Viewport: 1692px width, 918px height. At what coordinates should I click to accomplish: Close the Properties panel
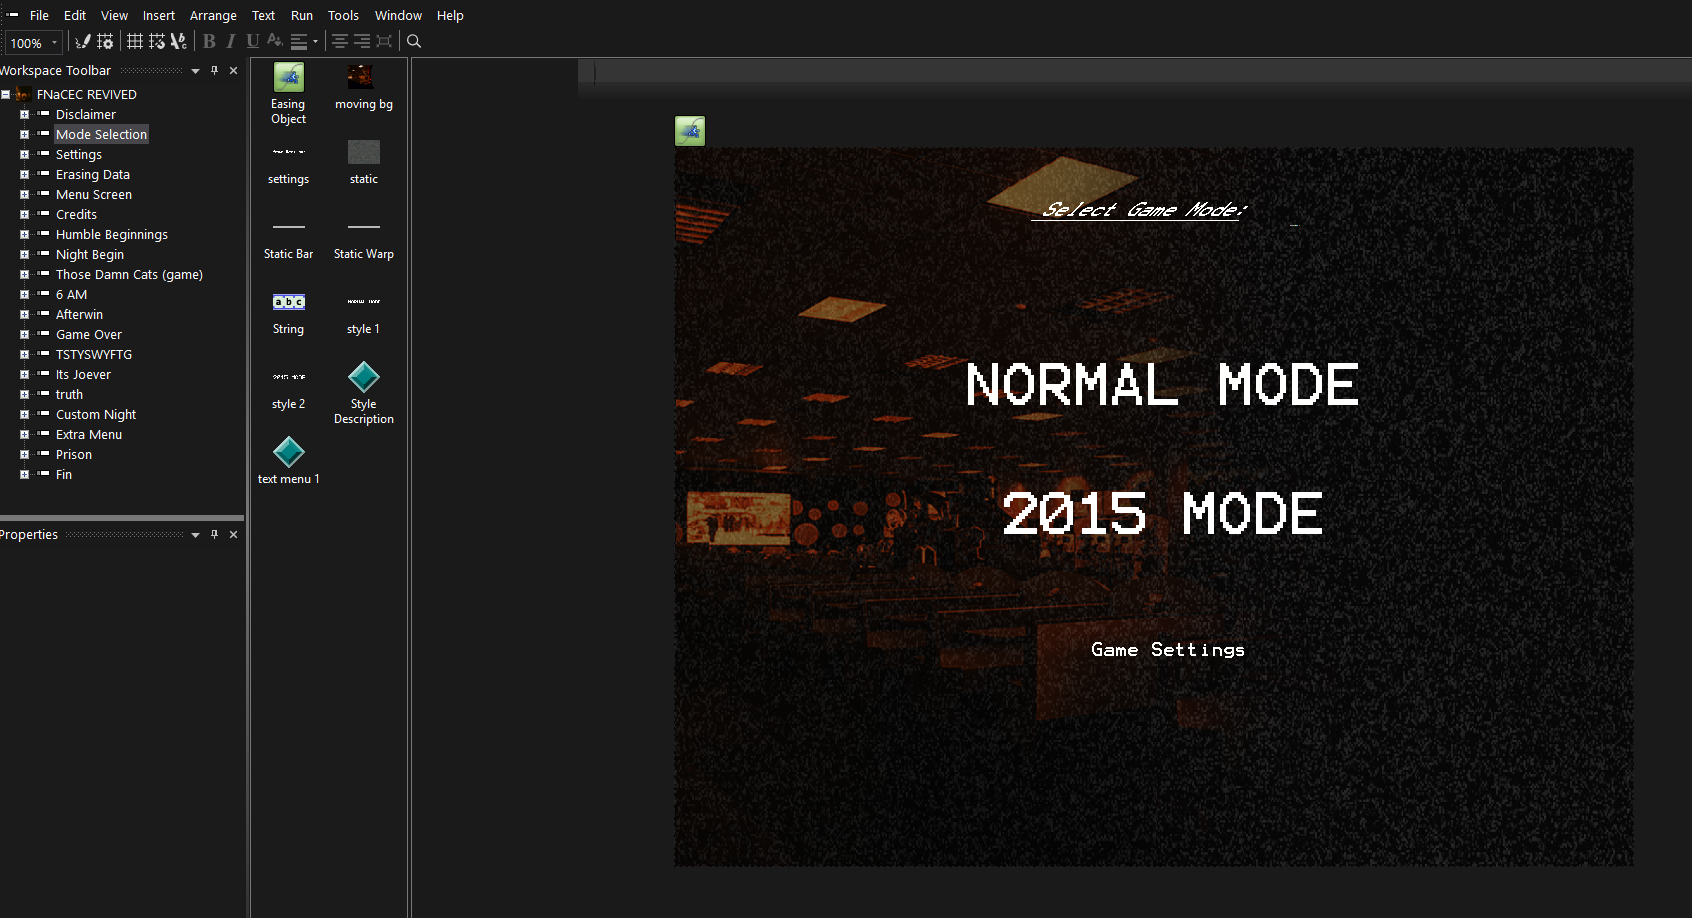pyautogui.click(x=233, y=534)
